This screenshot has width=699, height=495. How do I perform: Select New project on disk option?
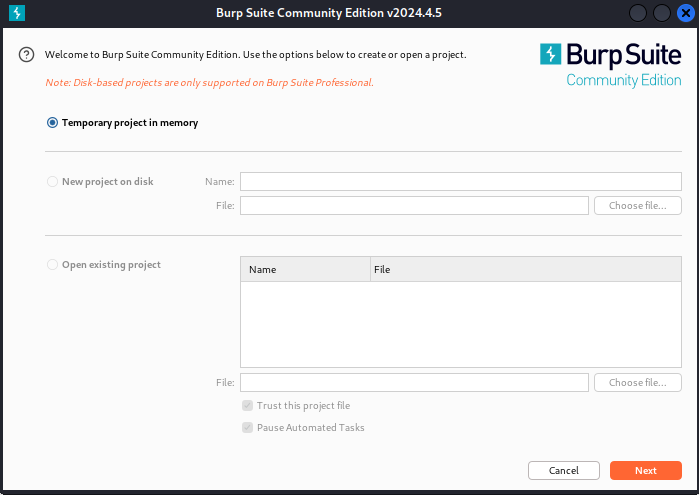coord(52,182)
